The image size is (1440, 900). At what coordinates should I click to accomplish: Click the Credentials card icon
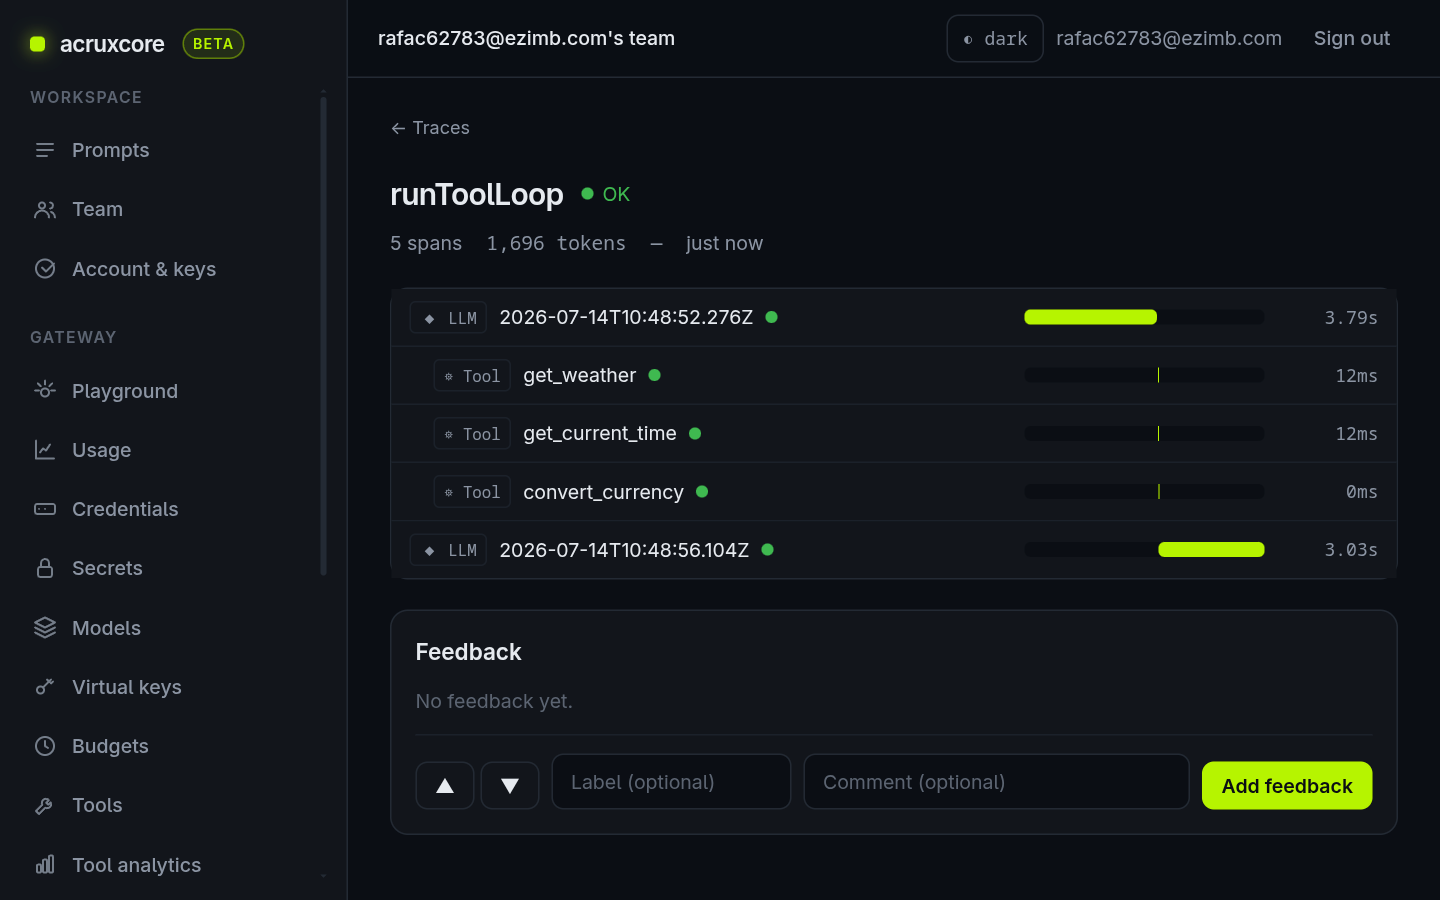coord(45,509)
